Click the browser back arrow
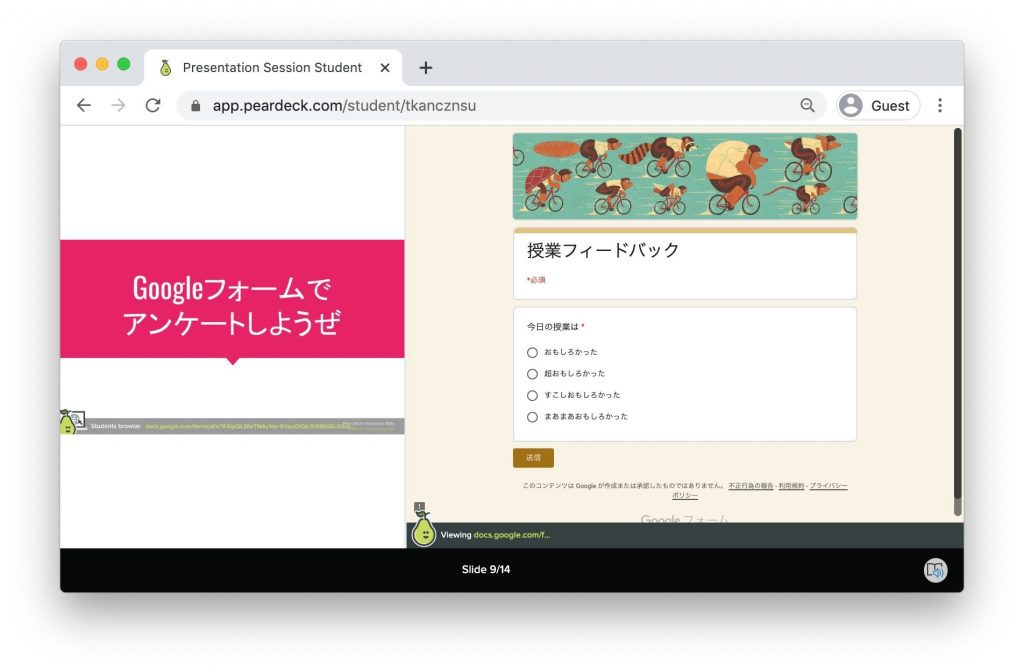Viewport: 1024px width, 672px height. click(x=84, y=105)
